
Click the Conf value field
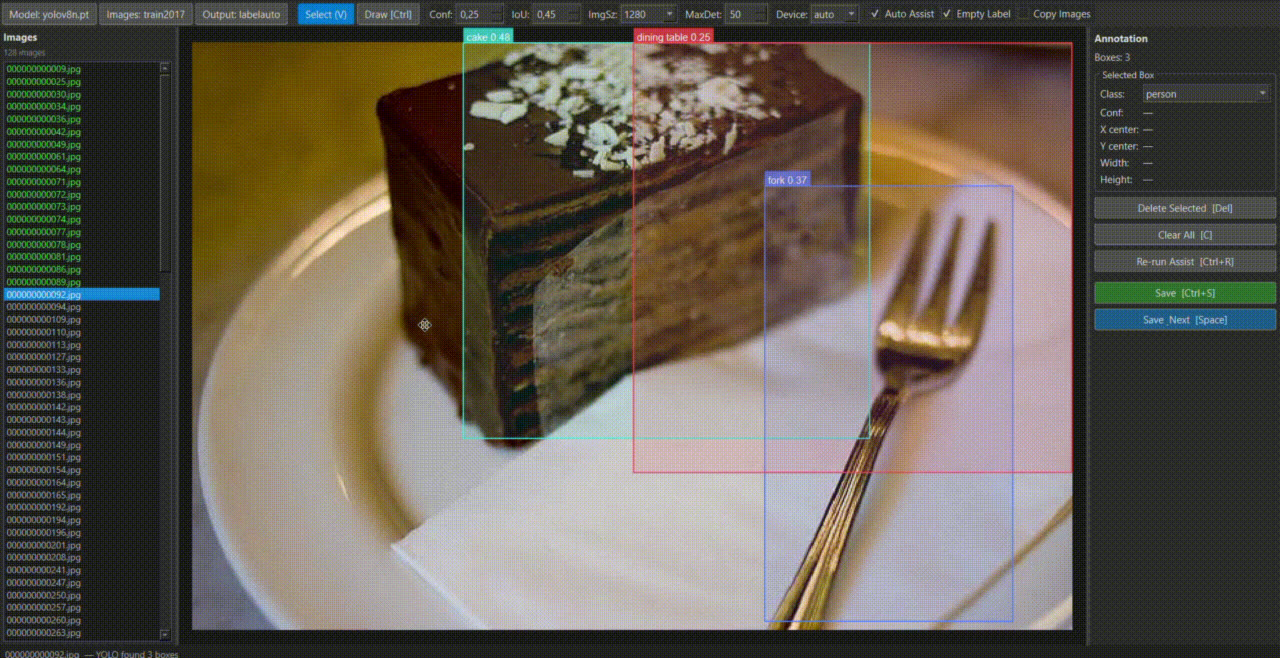coord(479,14)
